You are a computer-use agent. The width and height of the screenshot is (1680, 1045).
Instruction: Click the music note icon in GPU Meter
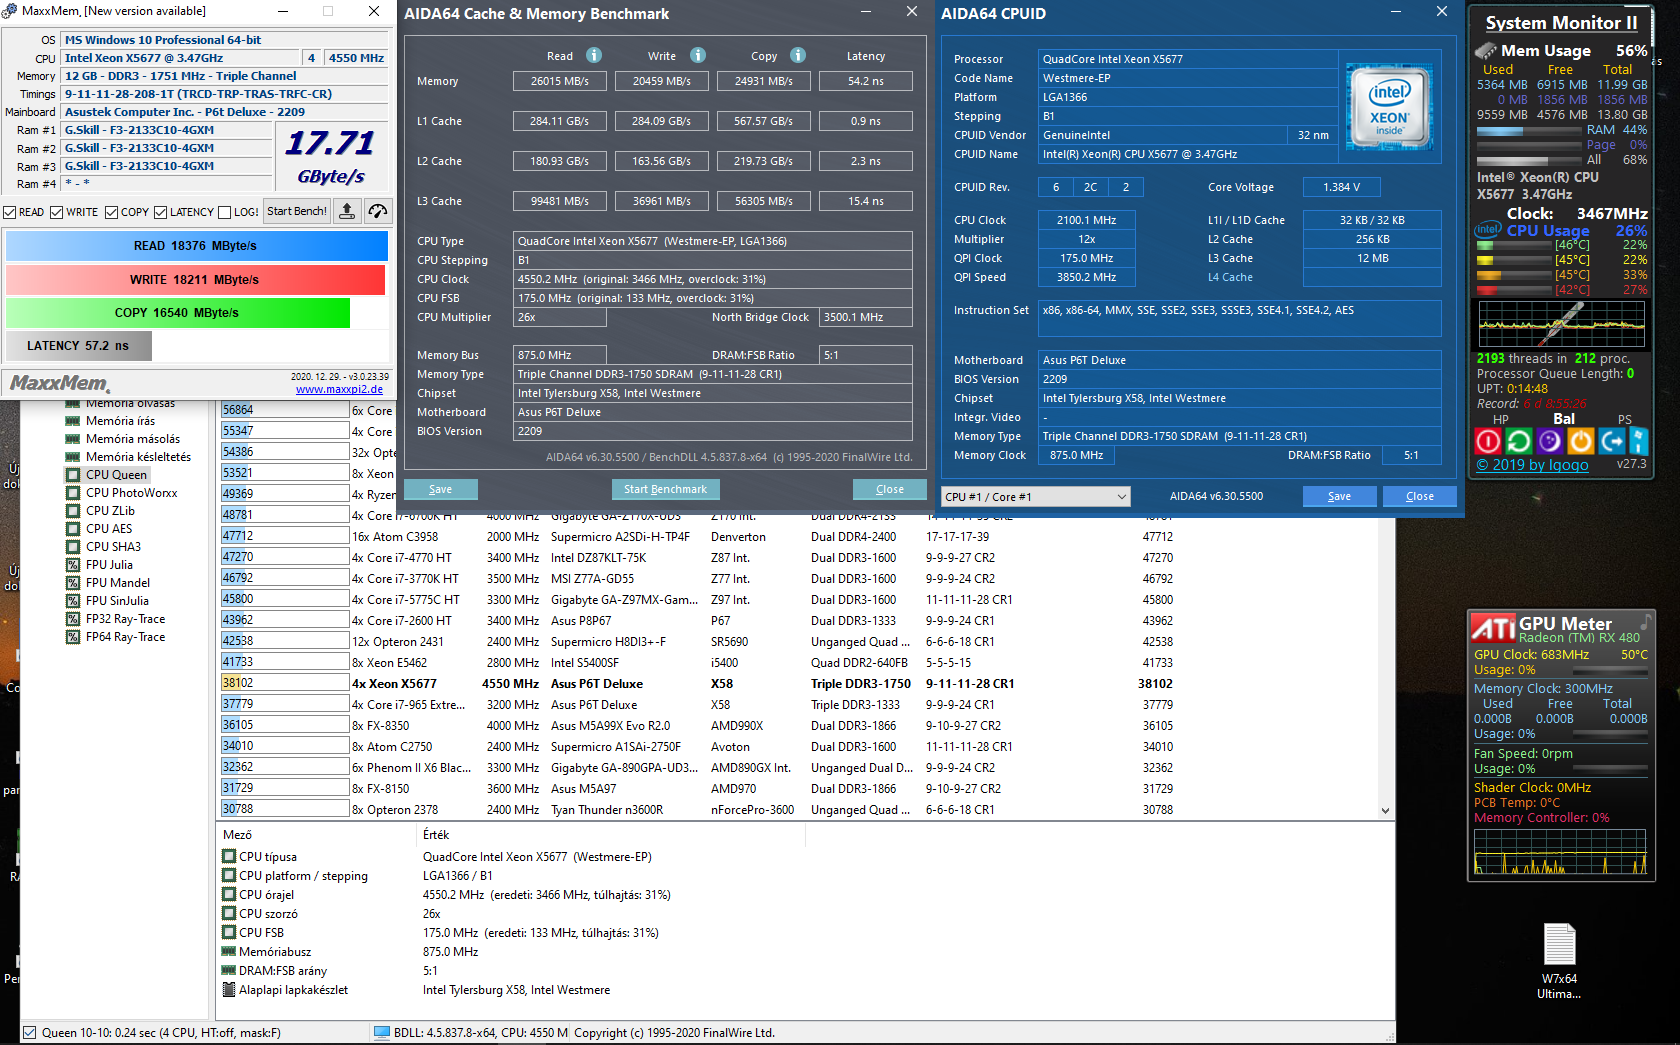tap(1644, 622)
